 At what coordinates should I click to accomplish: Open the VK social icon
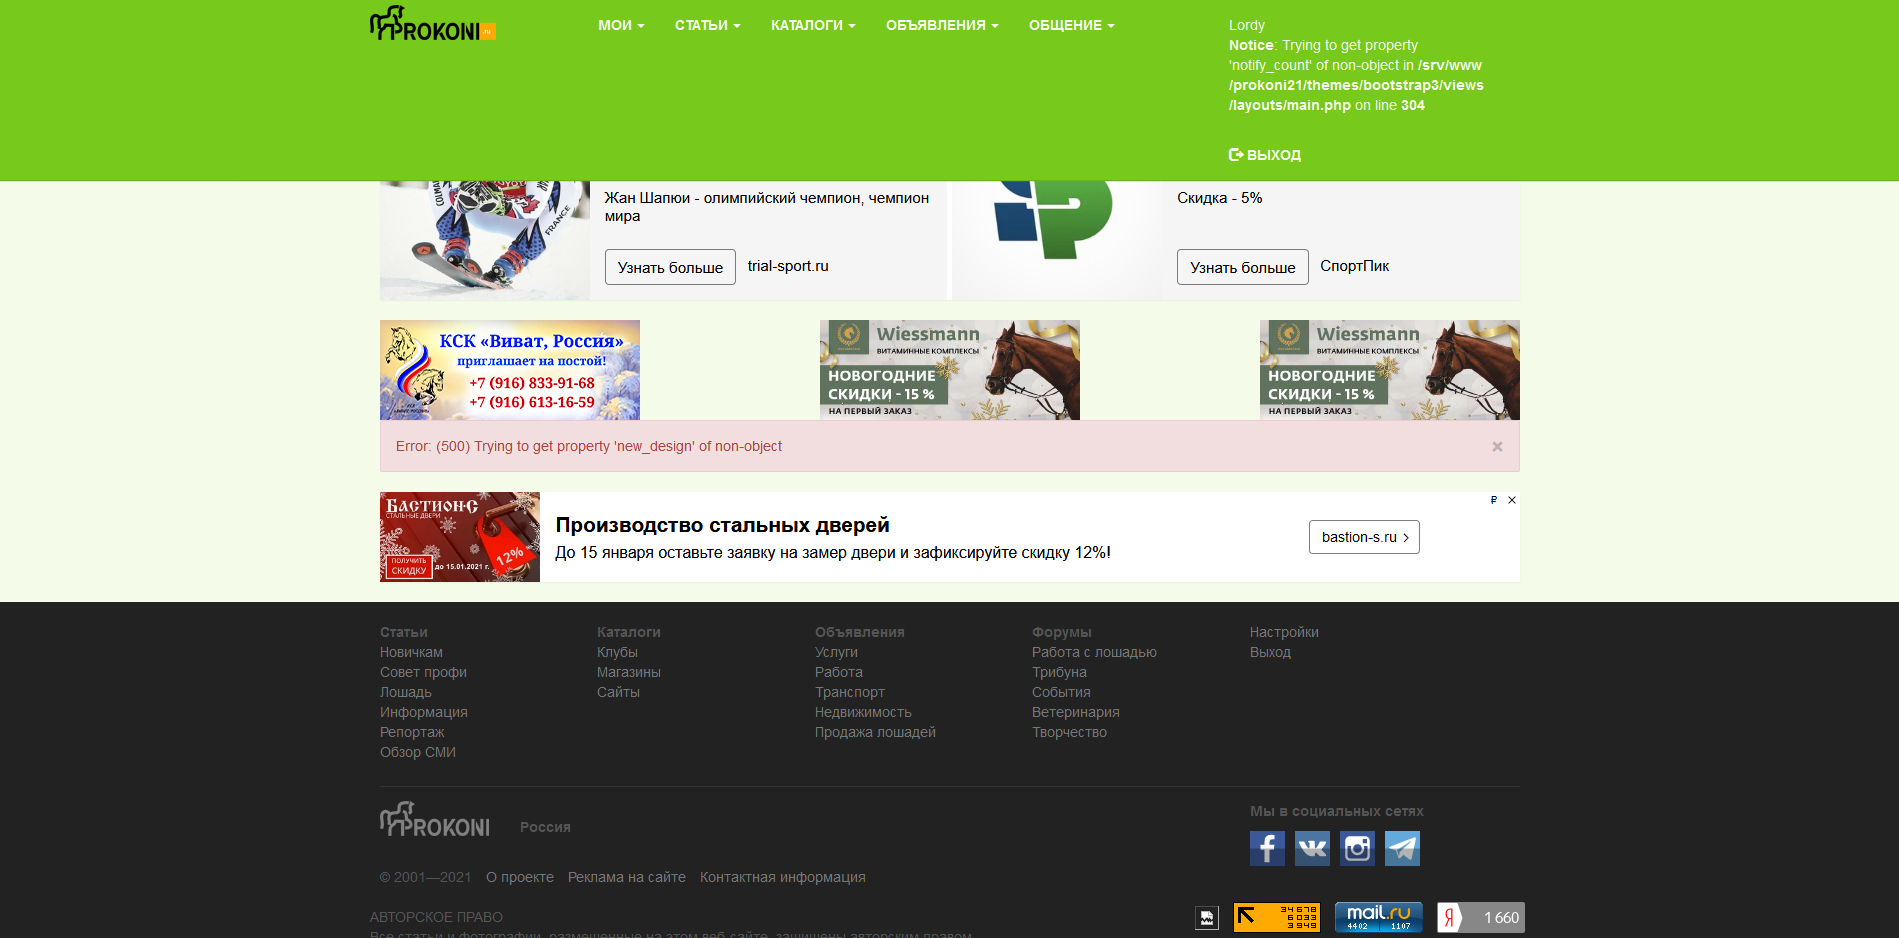1312,848
